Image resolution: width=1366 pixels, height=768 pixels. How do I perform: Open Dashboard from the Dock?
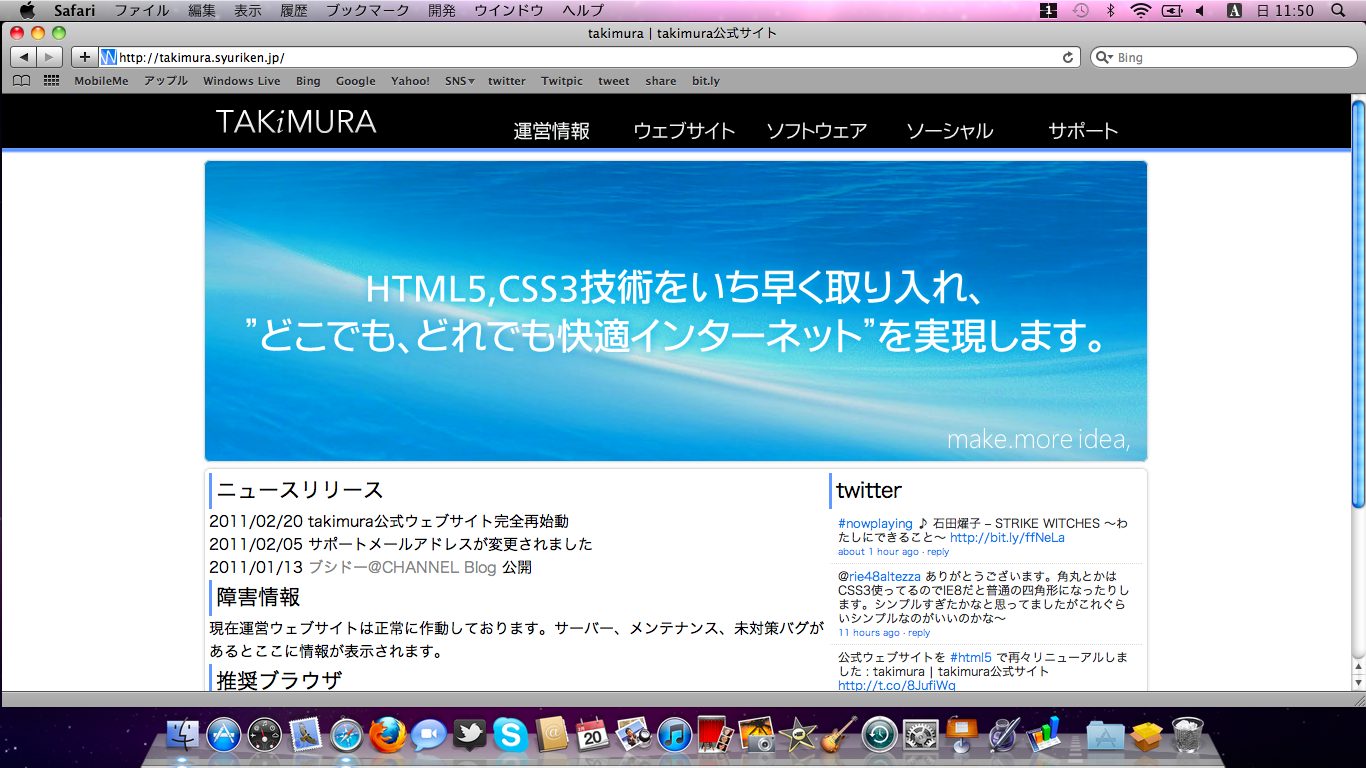pyautogui.click(x=265, y=736)
